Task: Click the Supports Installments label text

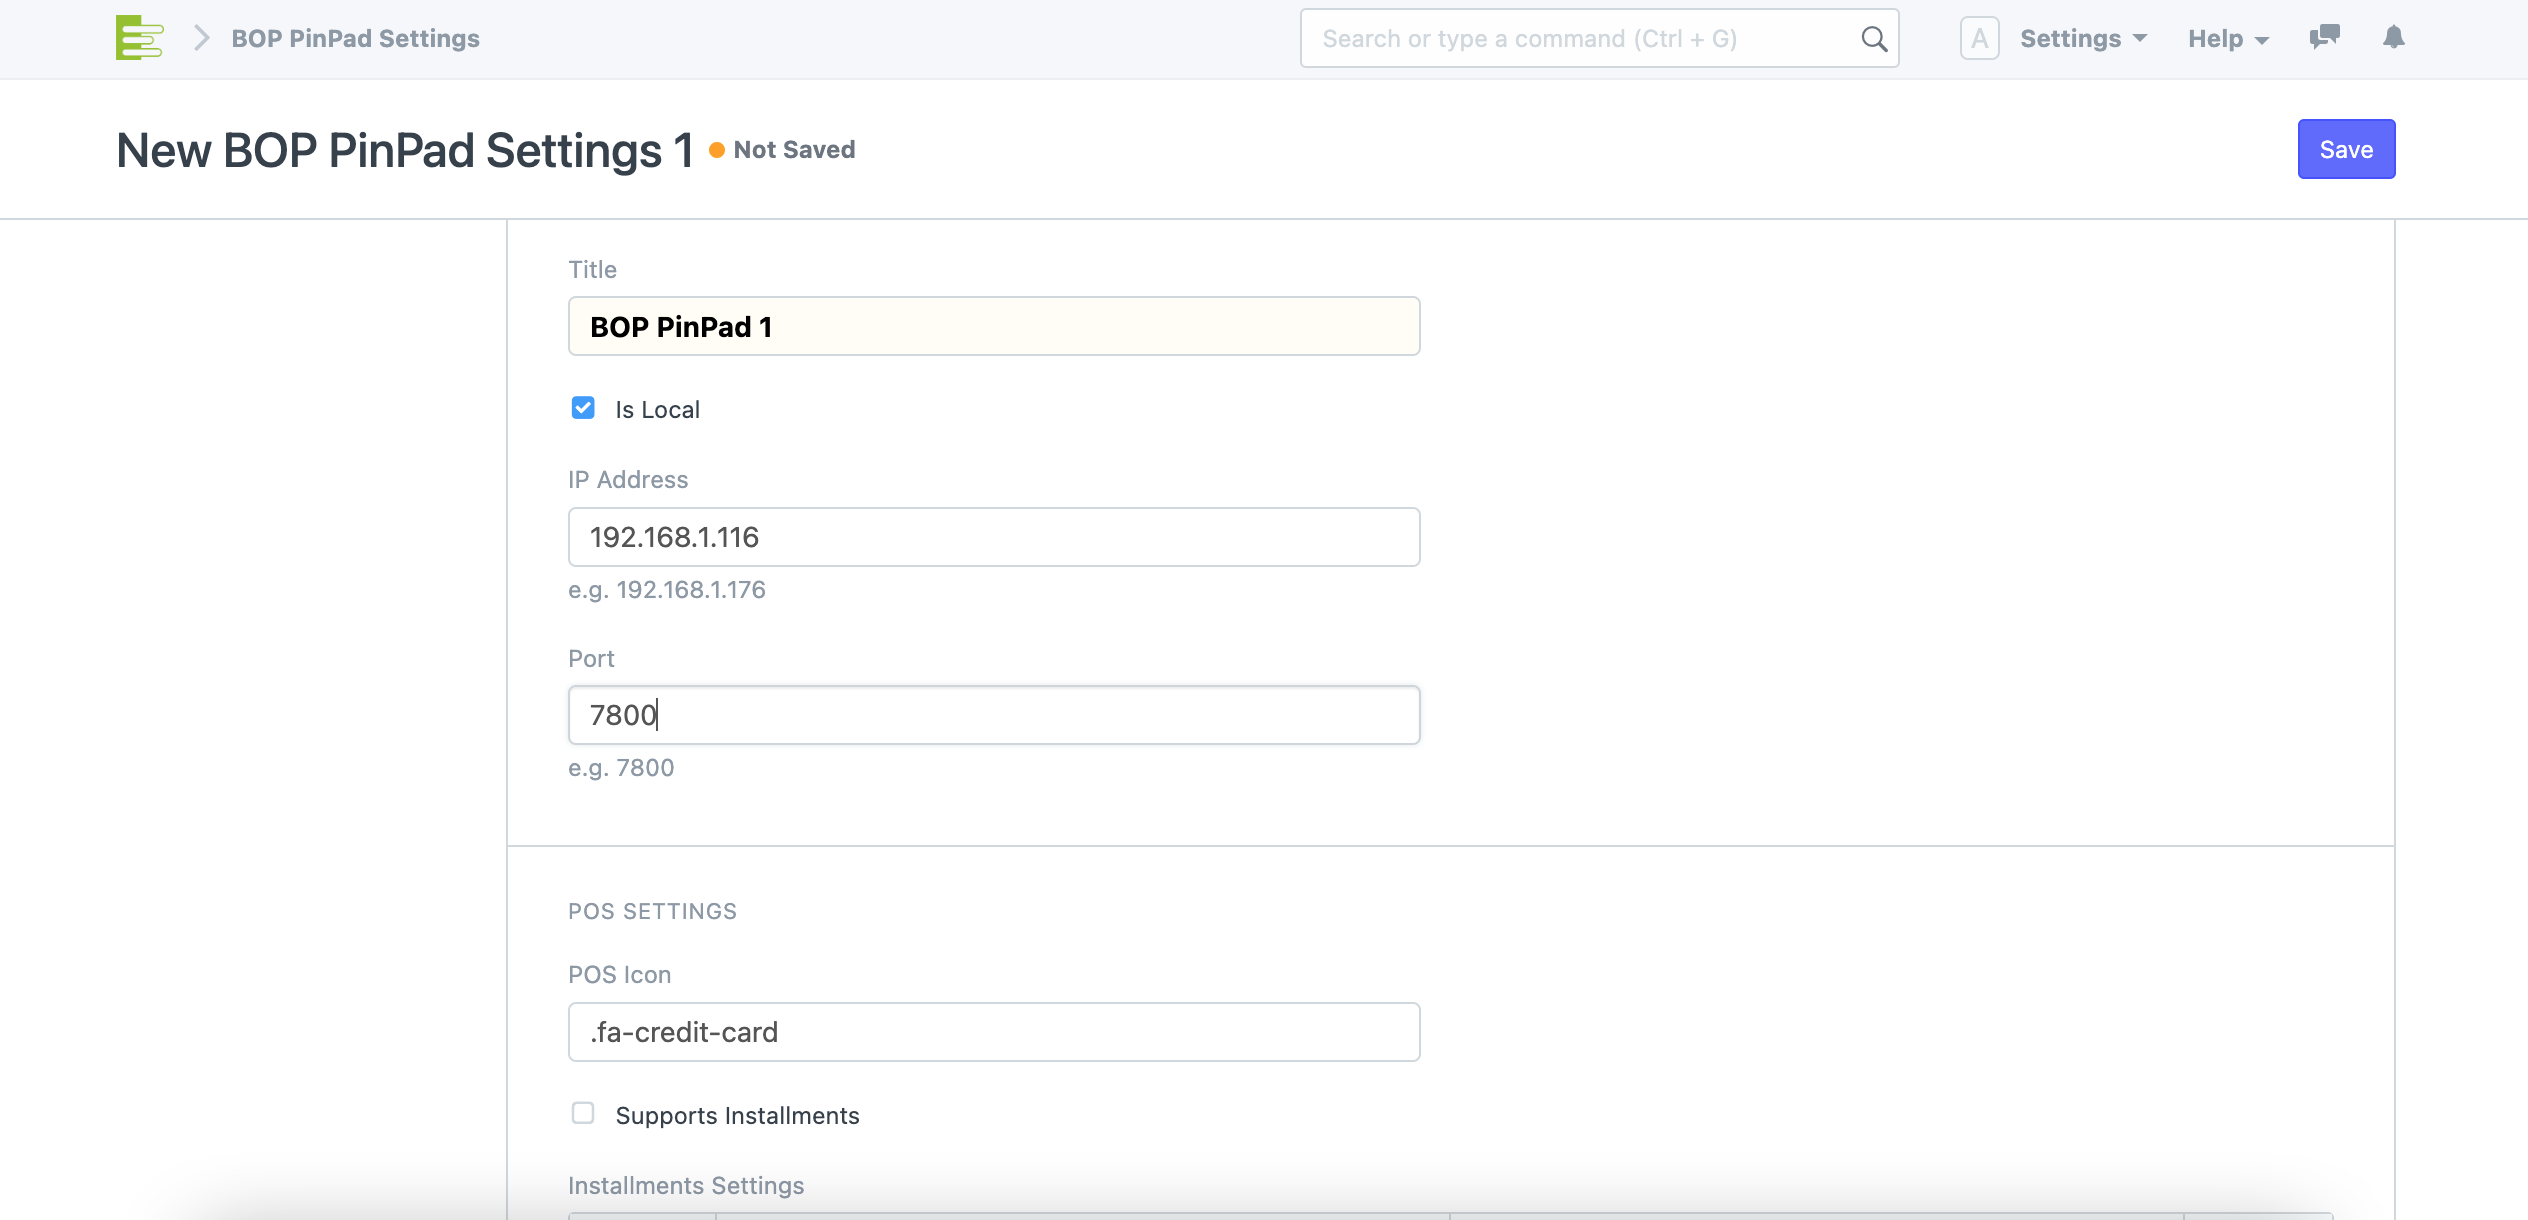Action: (737, 1116)
